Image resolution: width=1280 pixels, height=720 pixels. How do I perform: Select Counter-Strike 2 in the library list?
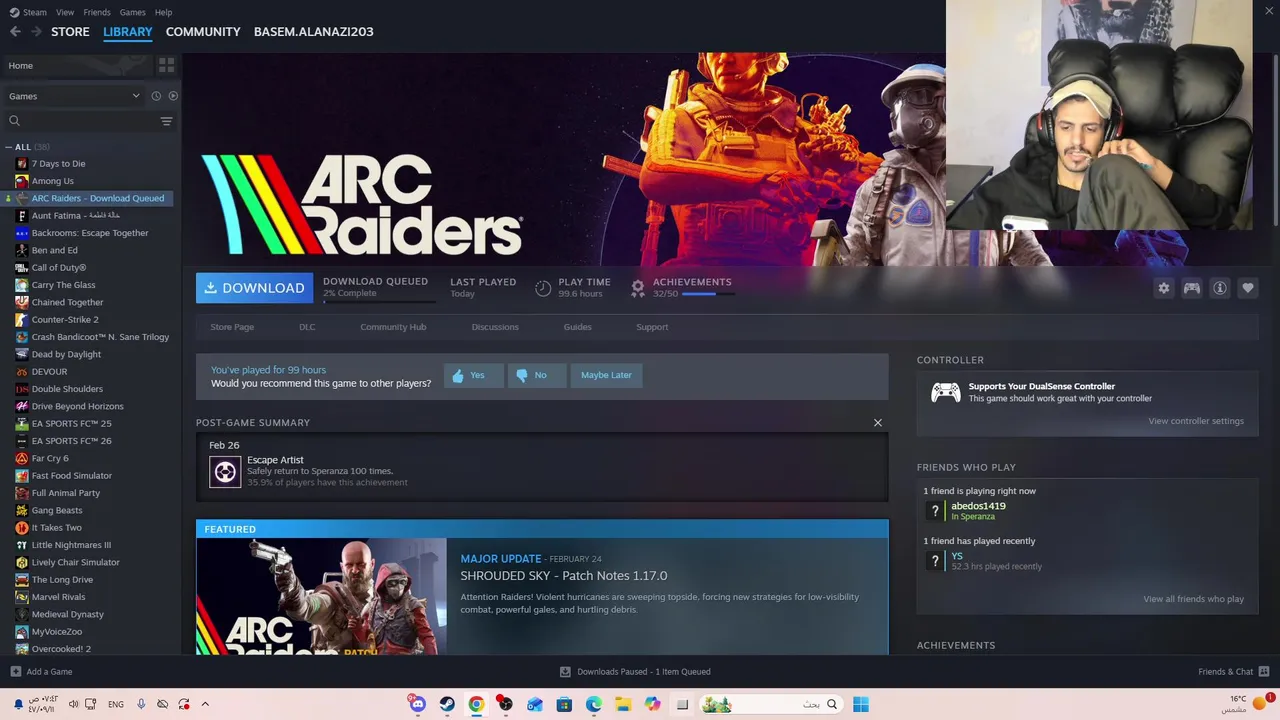[x=65, y=320]
